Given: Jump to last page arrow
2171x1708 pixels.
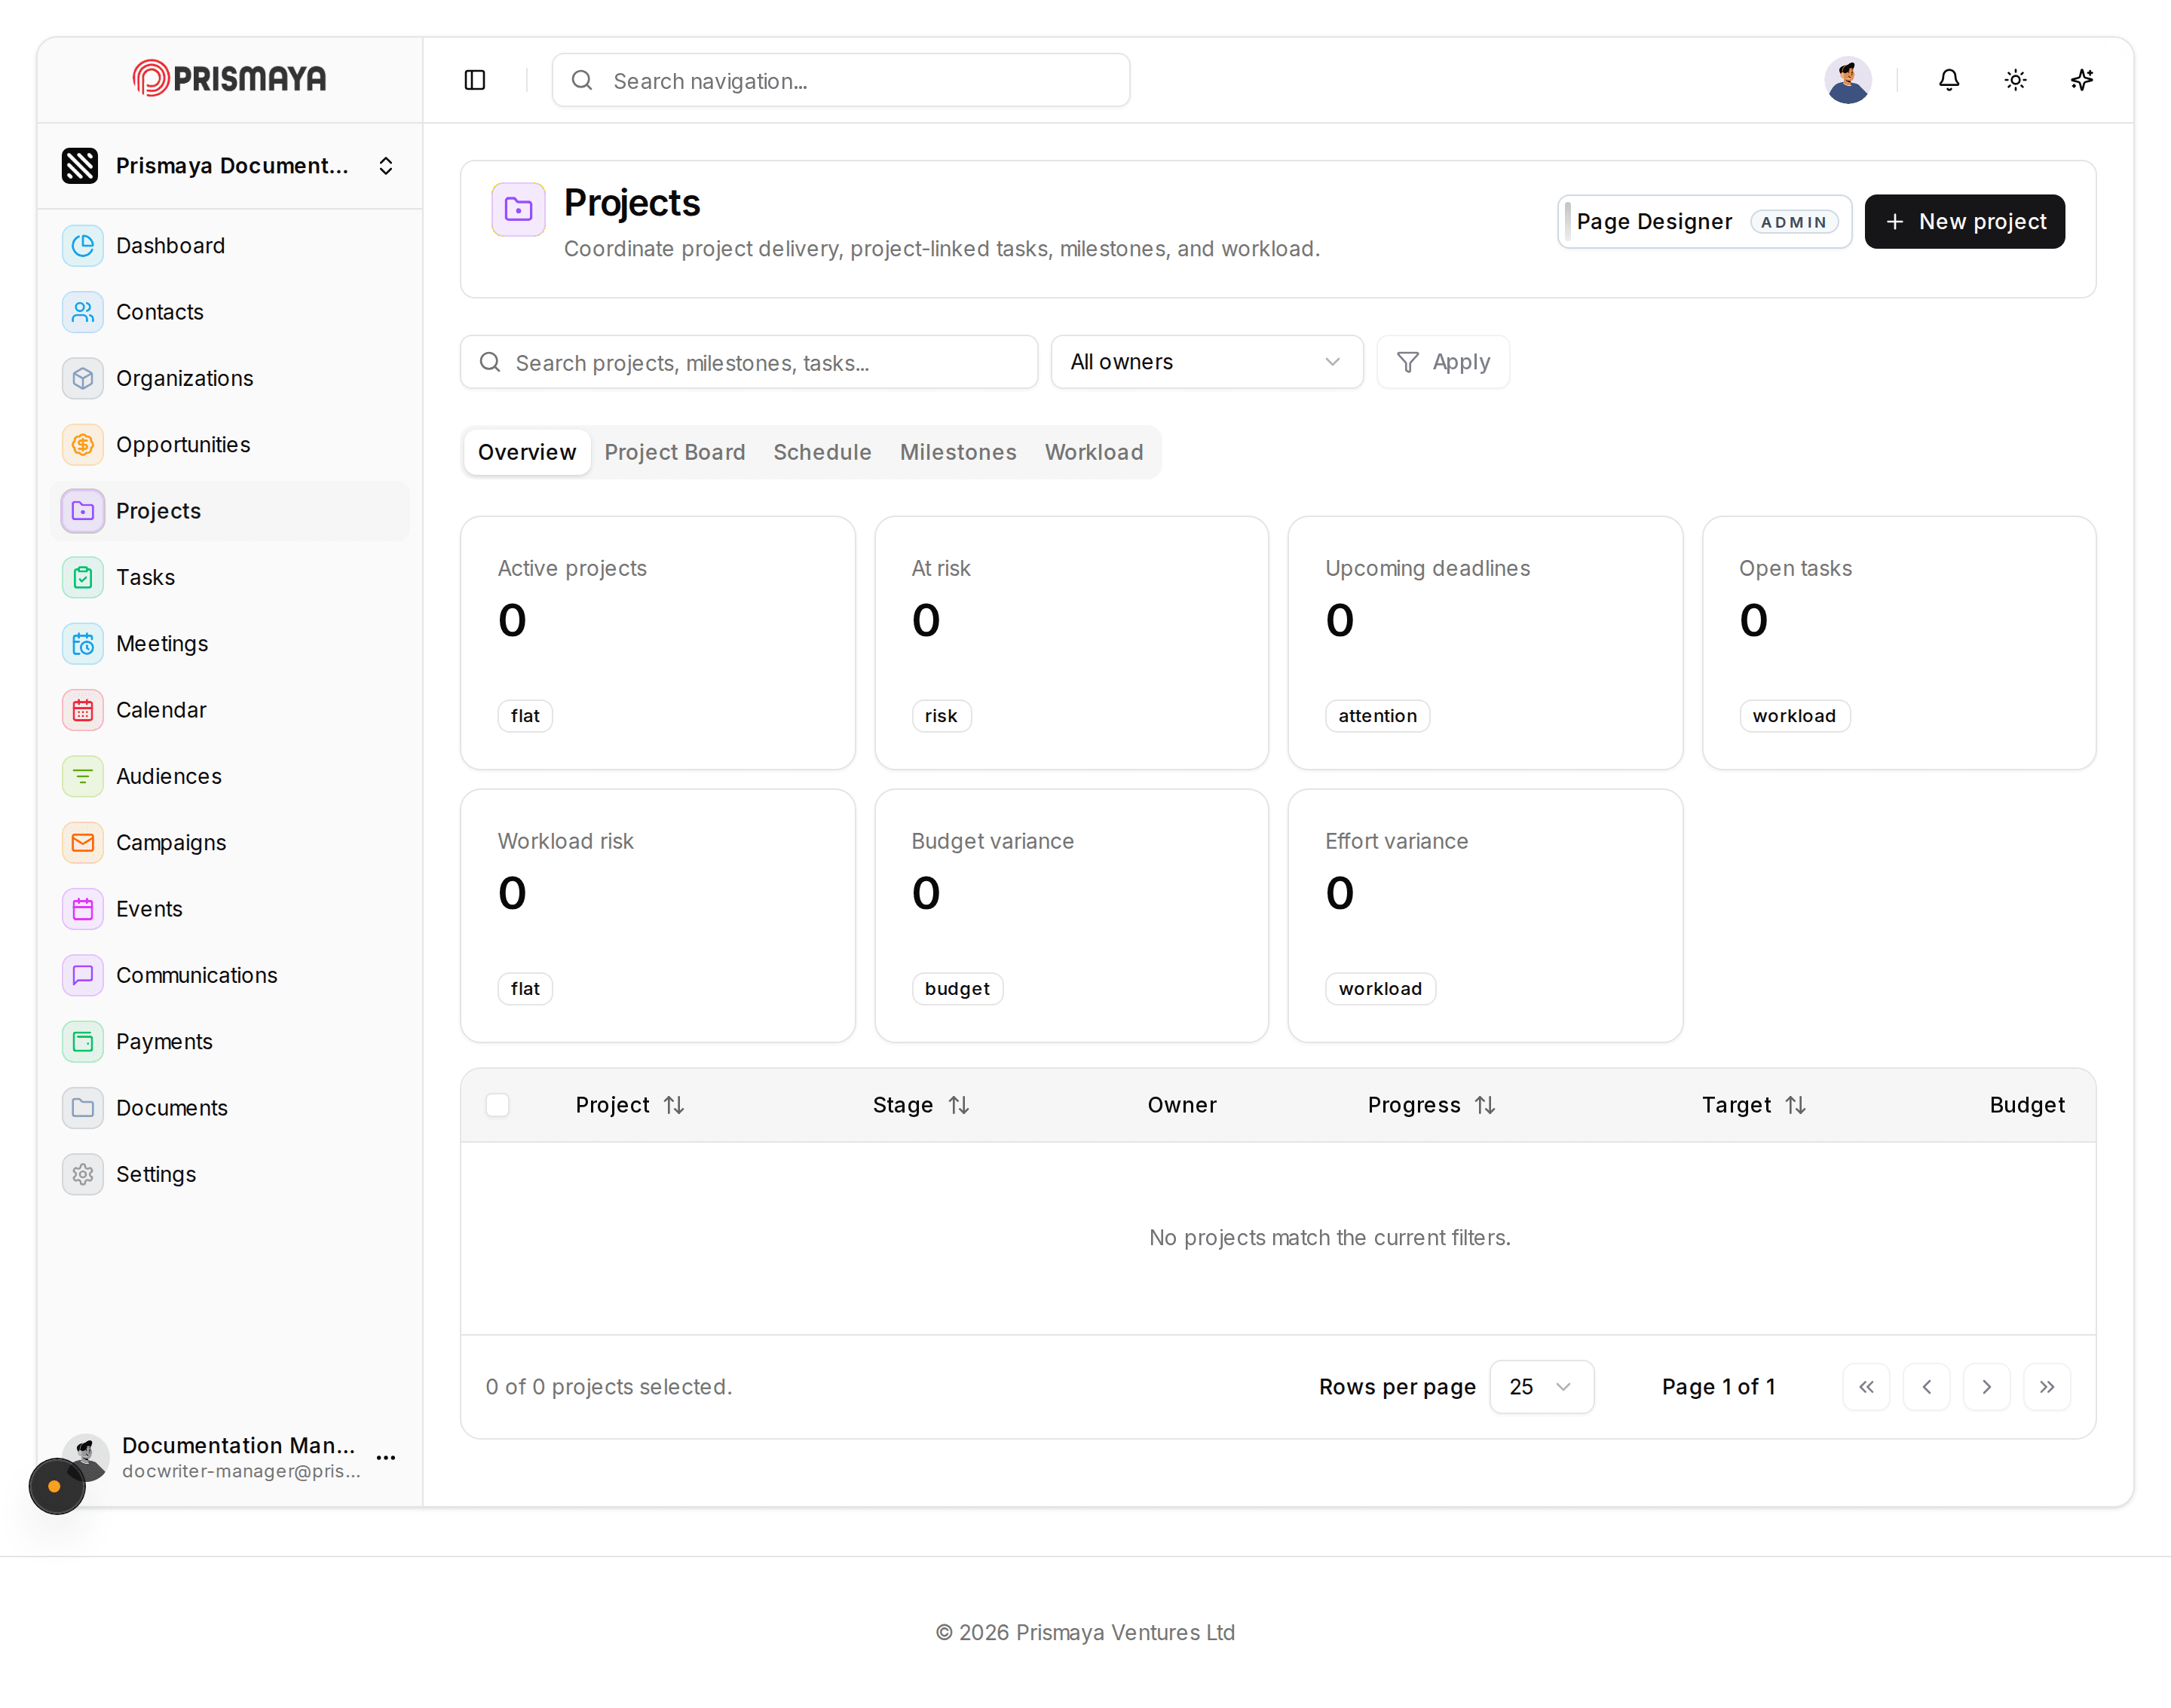Looking at the screenshot, I should point(2047,1387).
